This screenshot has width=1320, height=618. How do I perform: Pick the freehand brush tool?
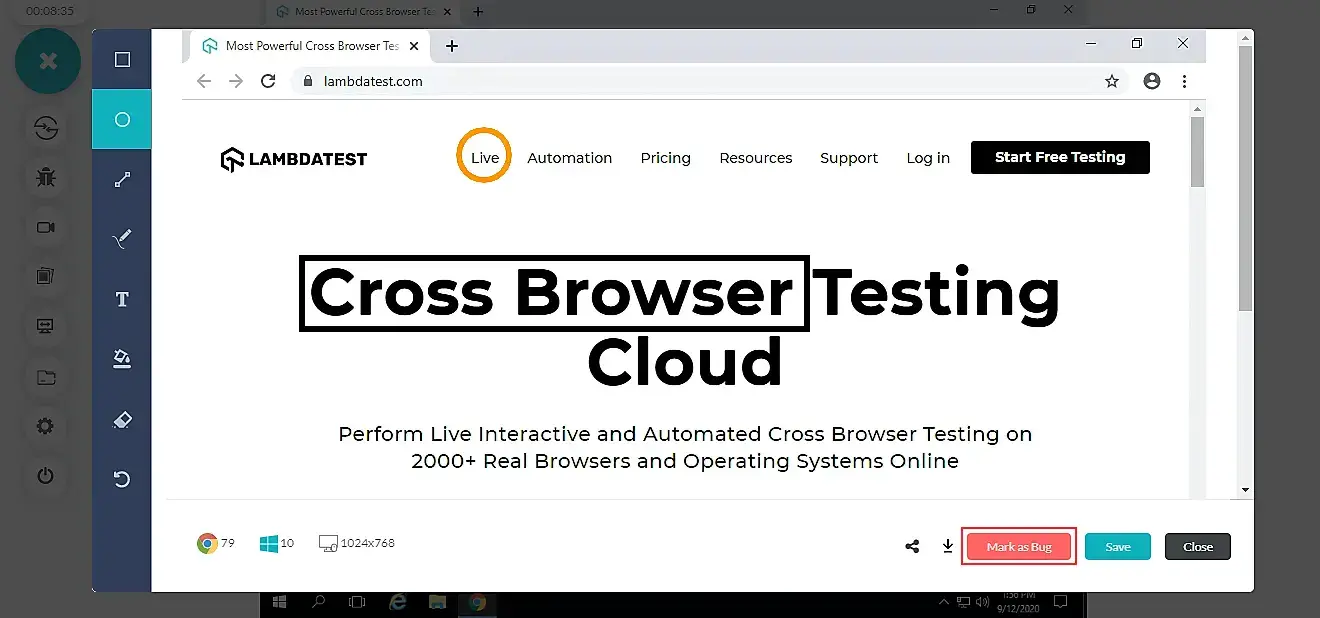click(122, 240)
